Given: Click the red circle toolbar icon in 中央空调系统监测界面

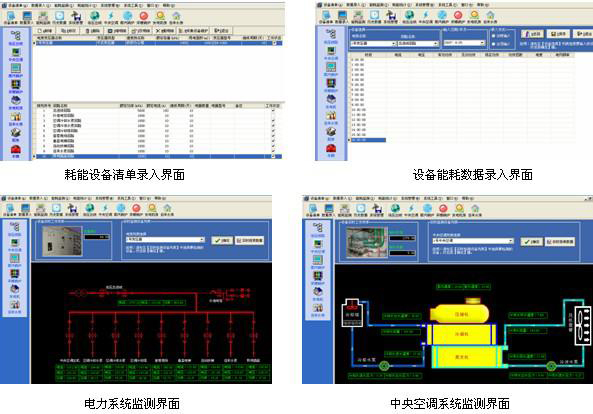Looking at the screenshot, I should tap(443, 208).
